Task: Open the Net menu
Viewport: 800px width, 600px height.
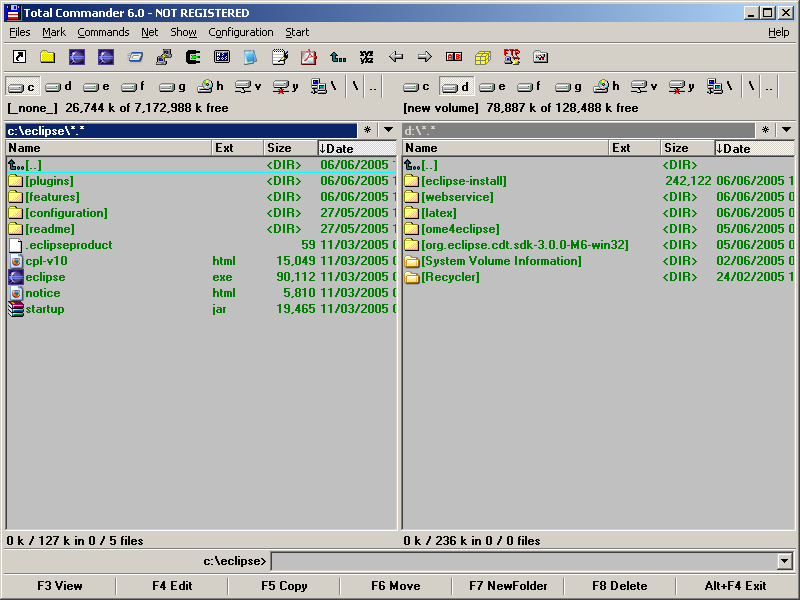Action: click(149, 32)
